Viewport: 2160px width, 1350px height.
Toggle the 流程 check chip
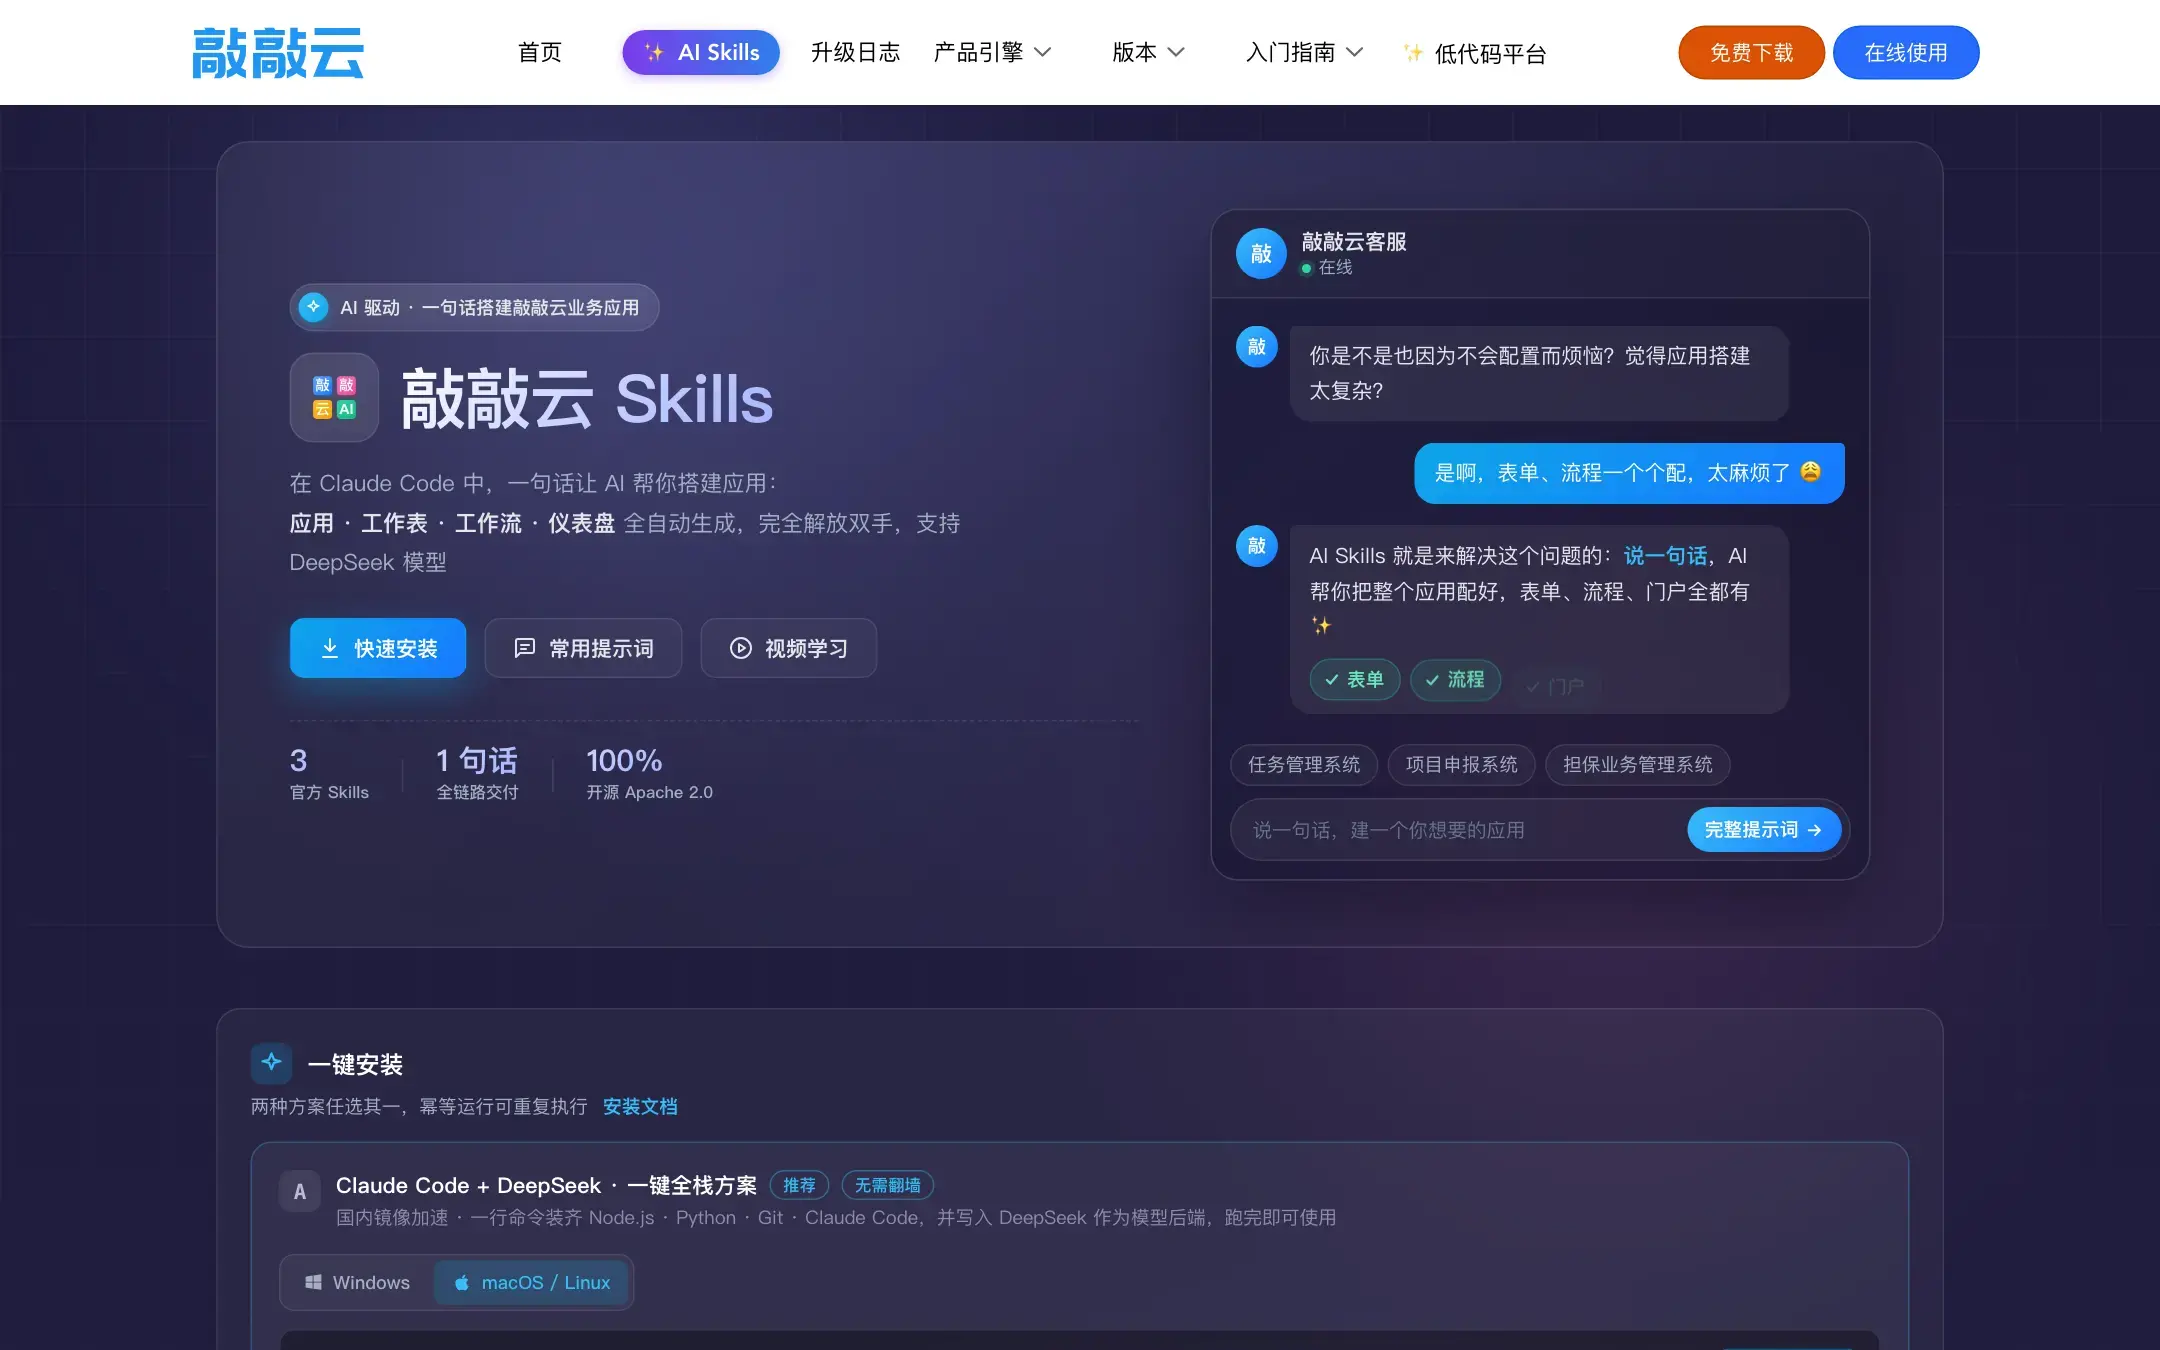pos(1455,680)
